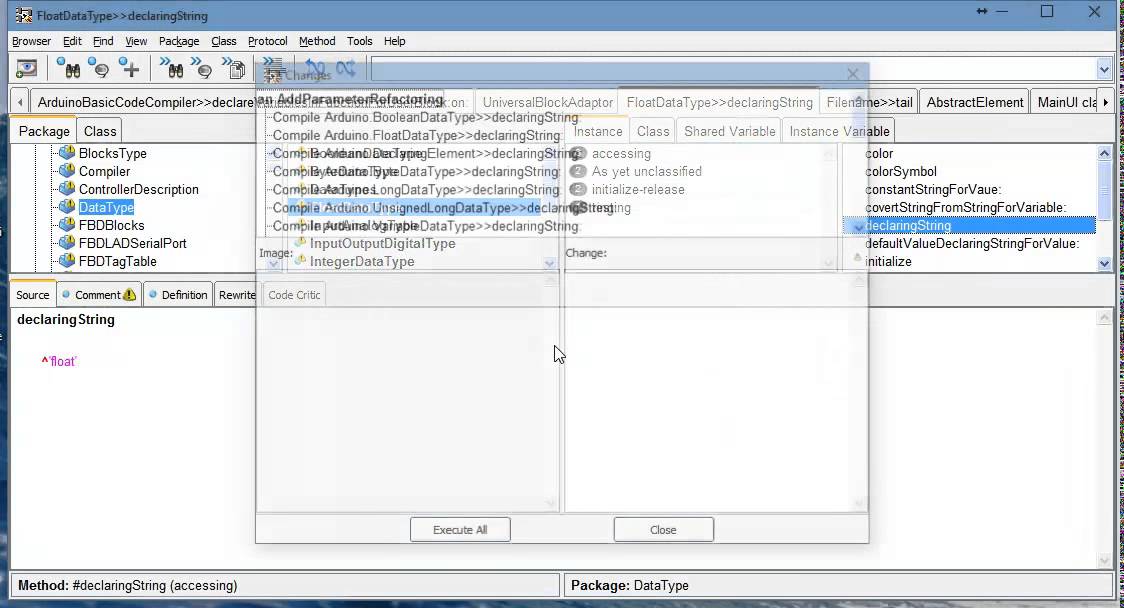Select Compile Arduino.BooleanDataType>>declaringString change row
Screen dimensions: 1124x608
tap(425, 117)
